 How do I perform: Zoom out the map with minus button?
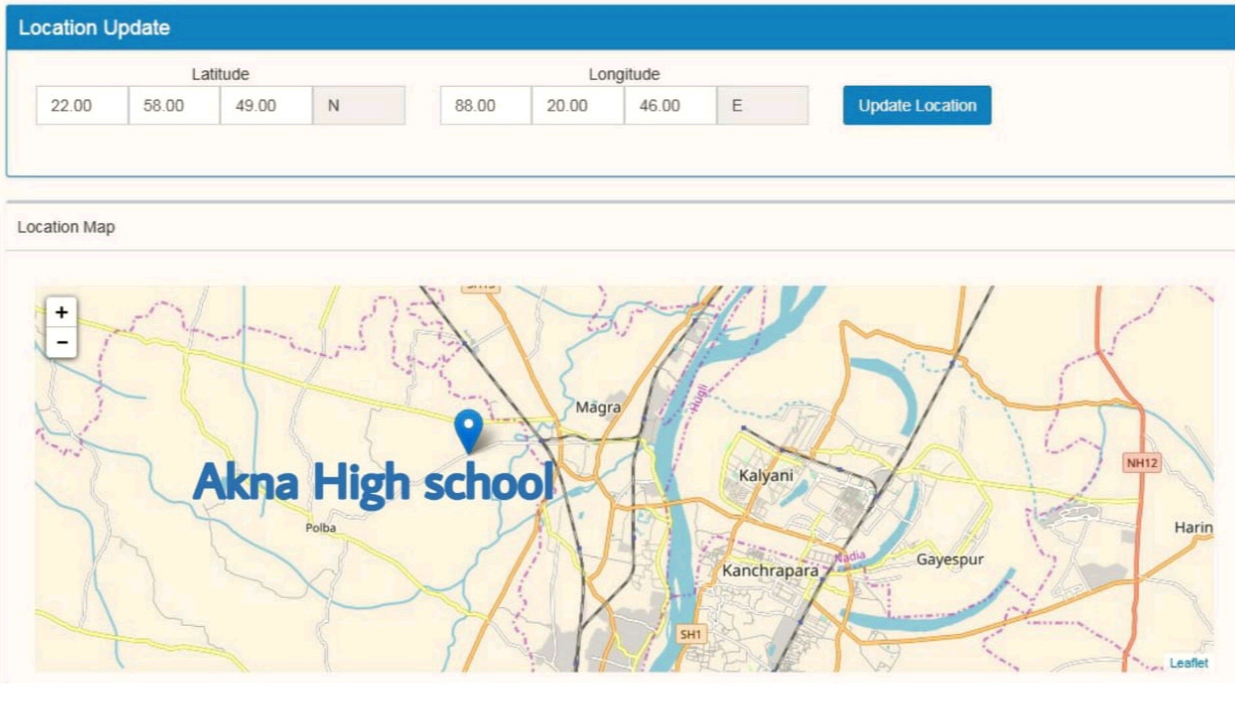coord(61,343)
